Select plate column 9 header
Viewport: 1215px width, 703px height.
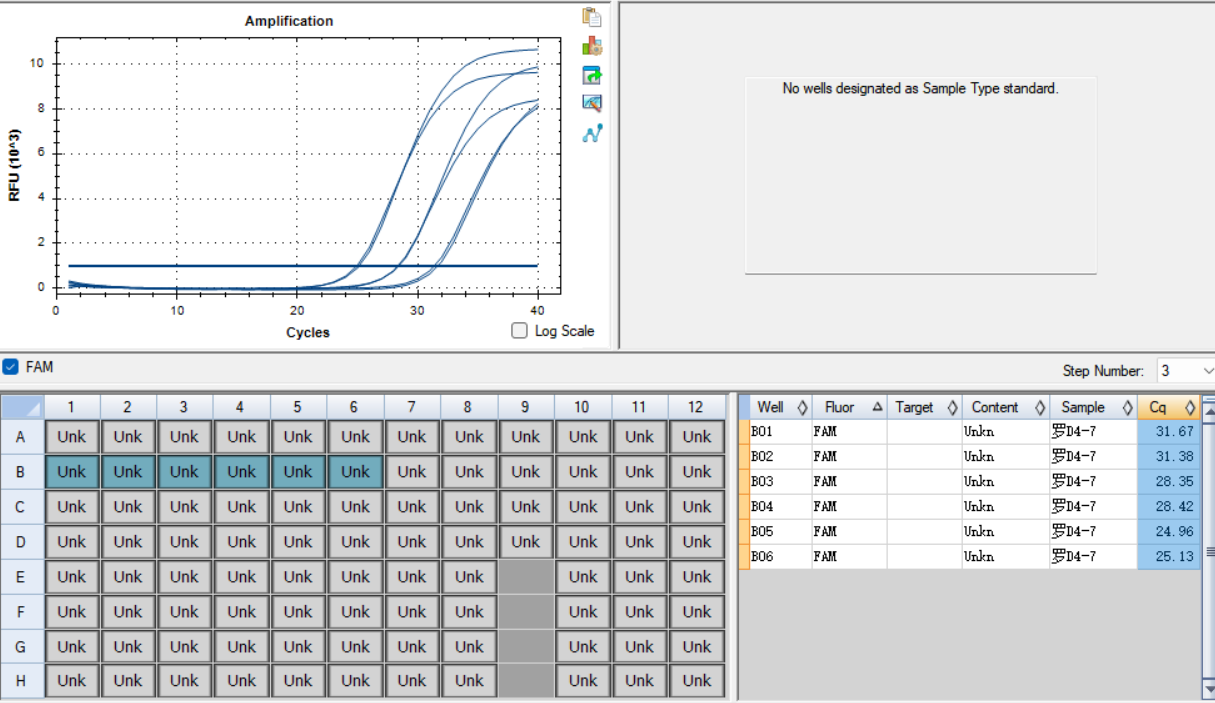[525, 407]
